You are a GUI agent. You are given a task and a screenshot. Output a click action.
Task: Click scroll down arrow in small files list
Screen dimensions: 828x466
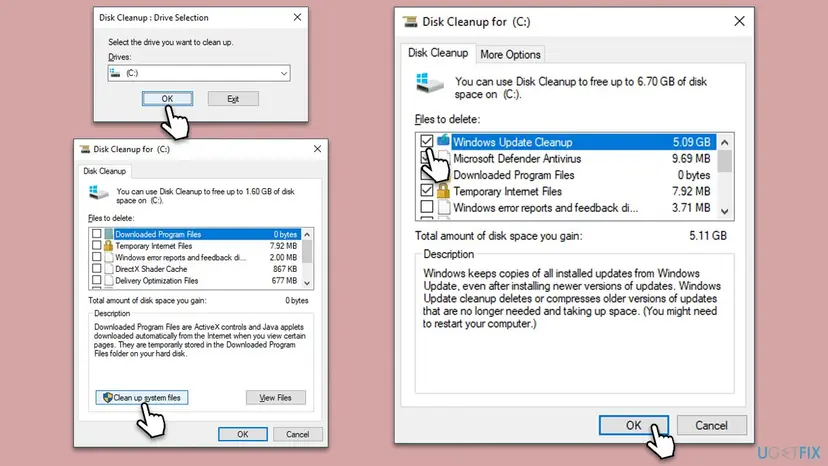pos(307,283)
